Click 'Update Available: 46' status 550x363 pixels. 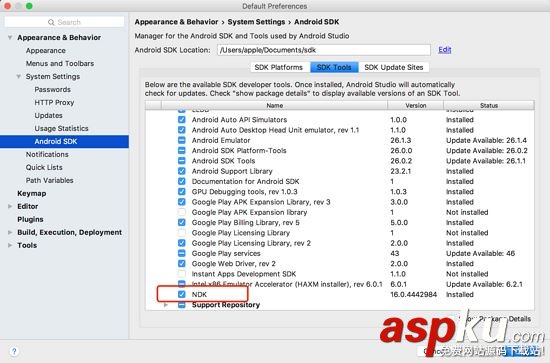(481, 254)
